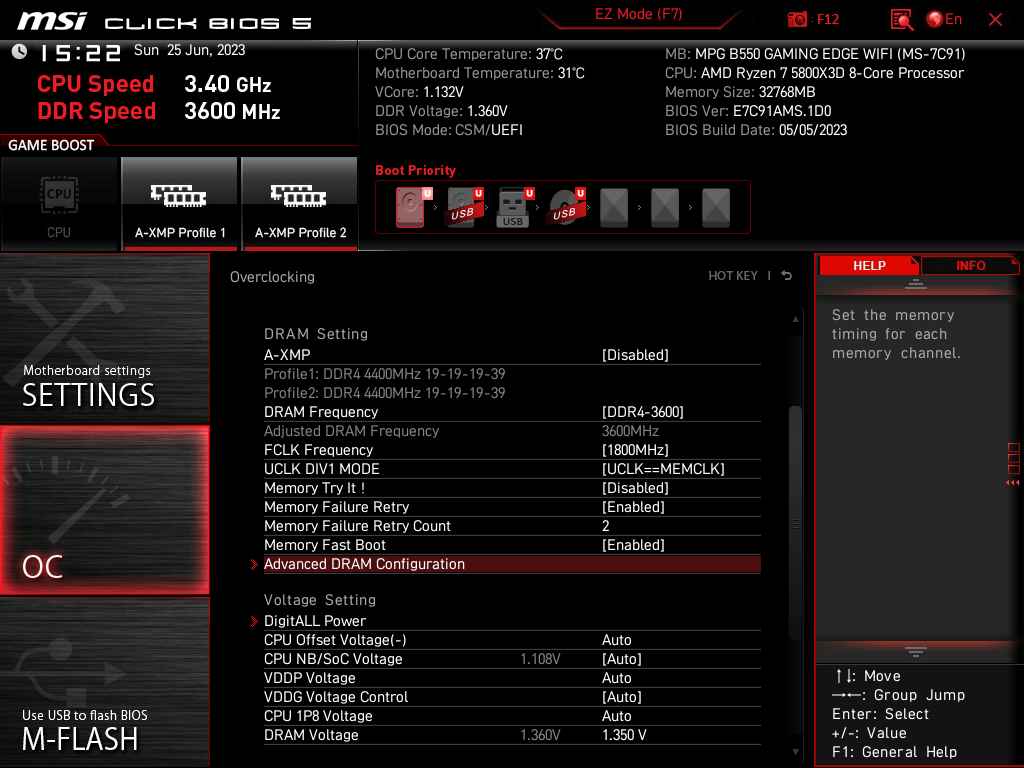
Task: Expand Advanced DRAM Configuration submenu
Action: [512, 564]
